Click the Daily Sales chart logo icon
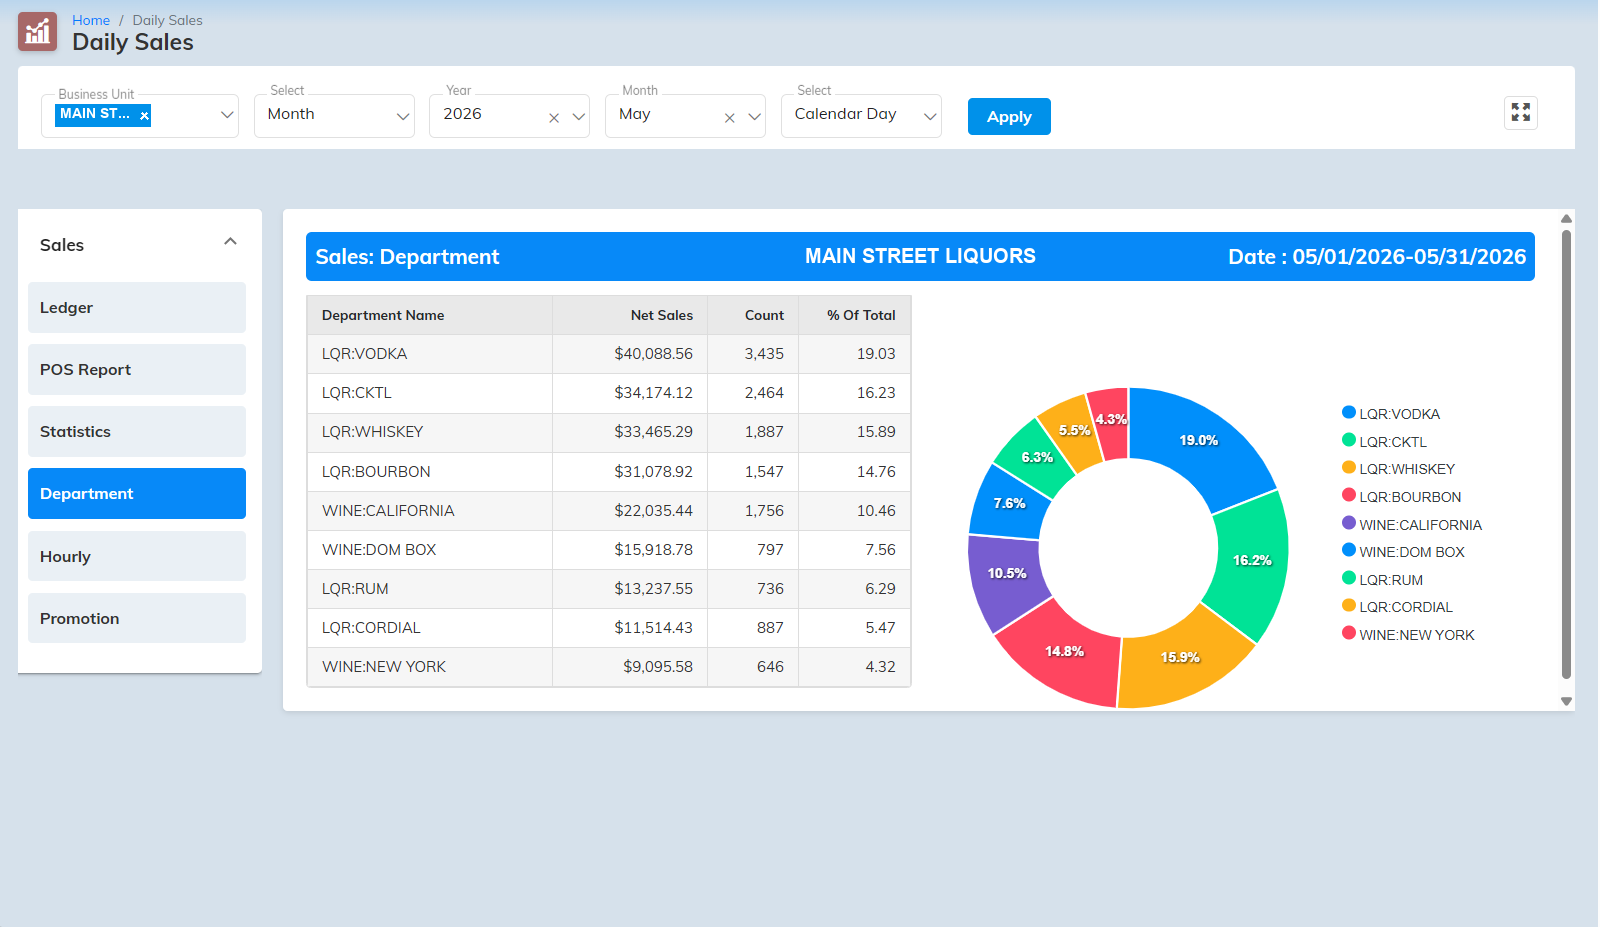Image resolution: width=1600 pixels, height=927 pixels. [38, 32]
